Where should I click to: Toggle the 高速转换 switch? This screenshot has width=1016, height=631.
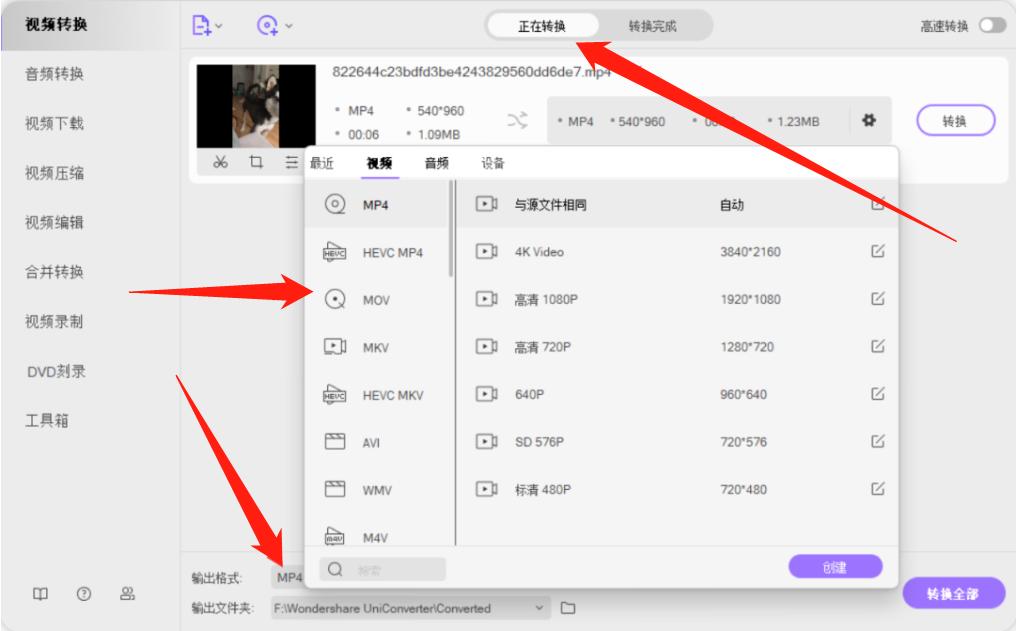point(992,25)
